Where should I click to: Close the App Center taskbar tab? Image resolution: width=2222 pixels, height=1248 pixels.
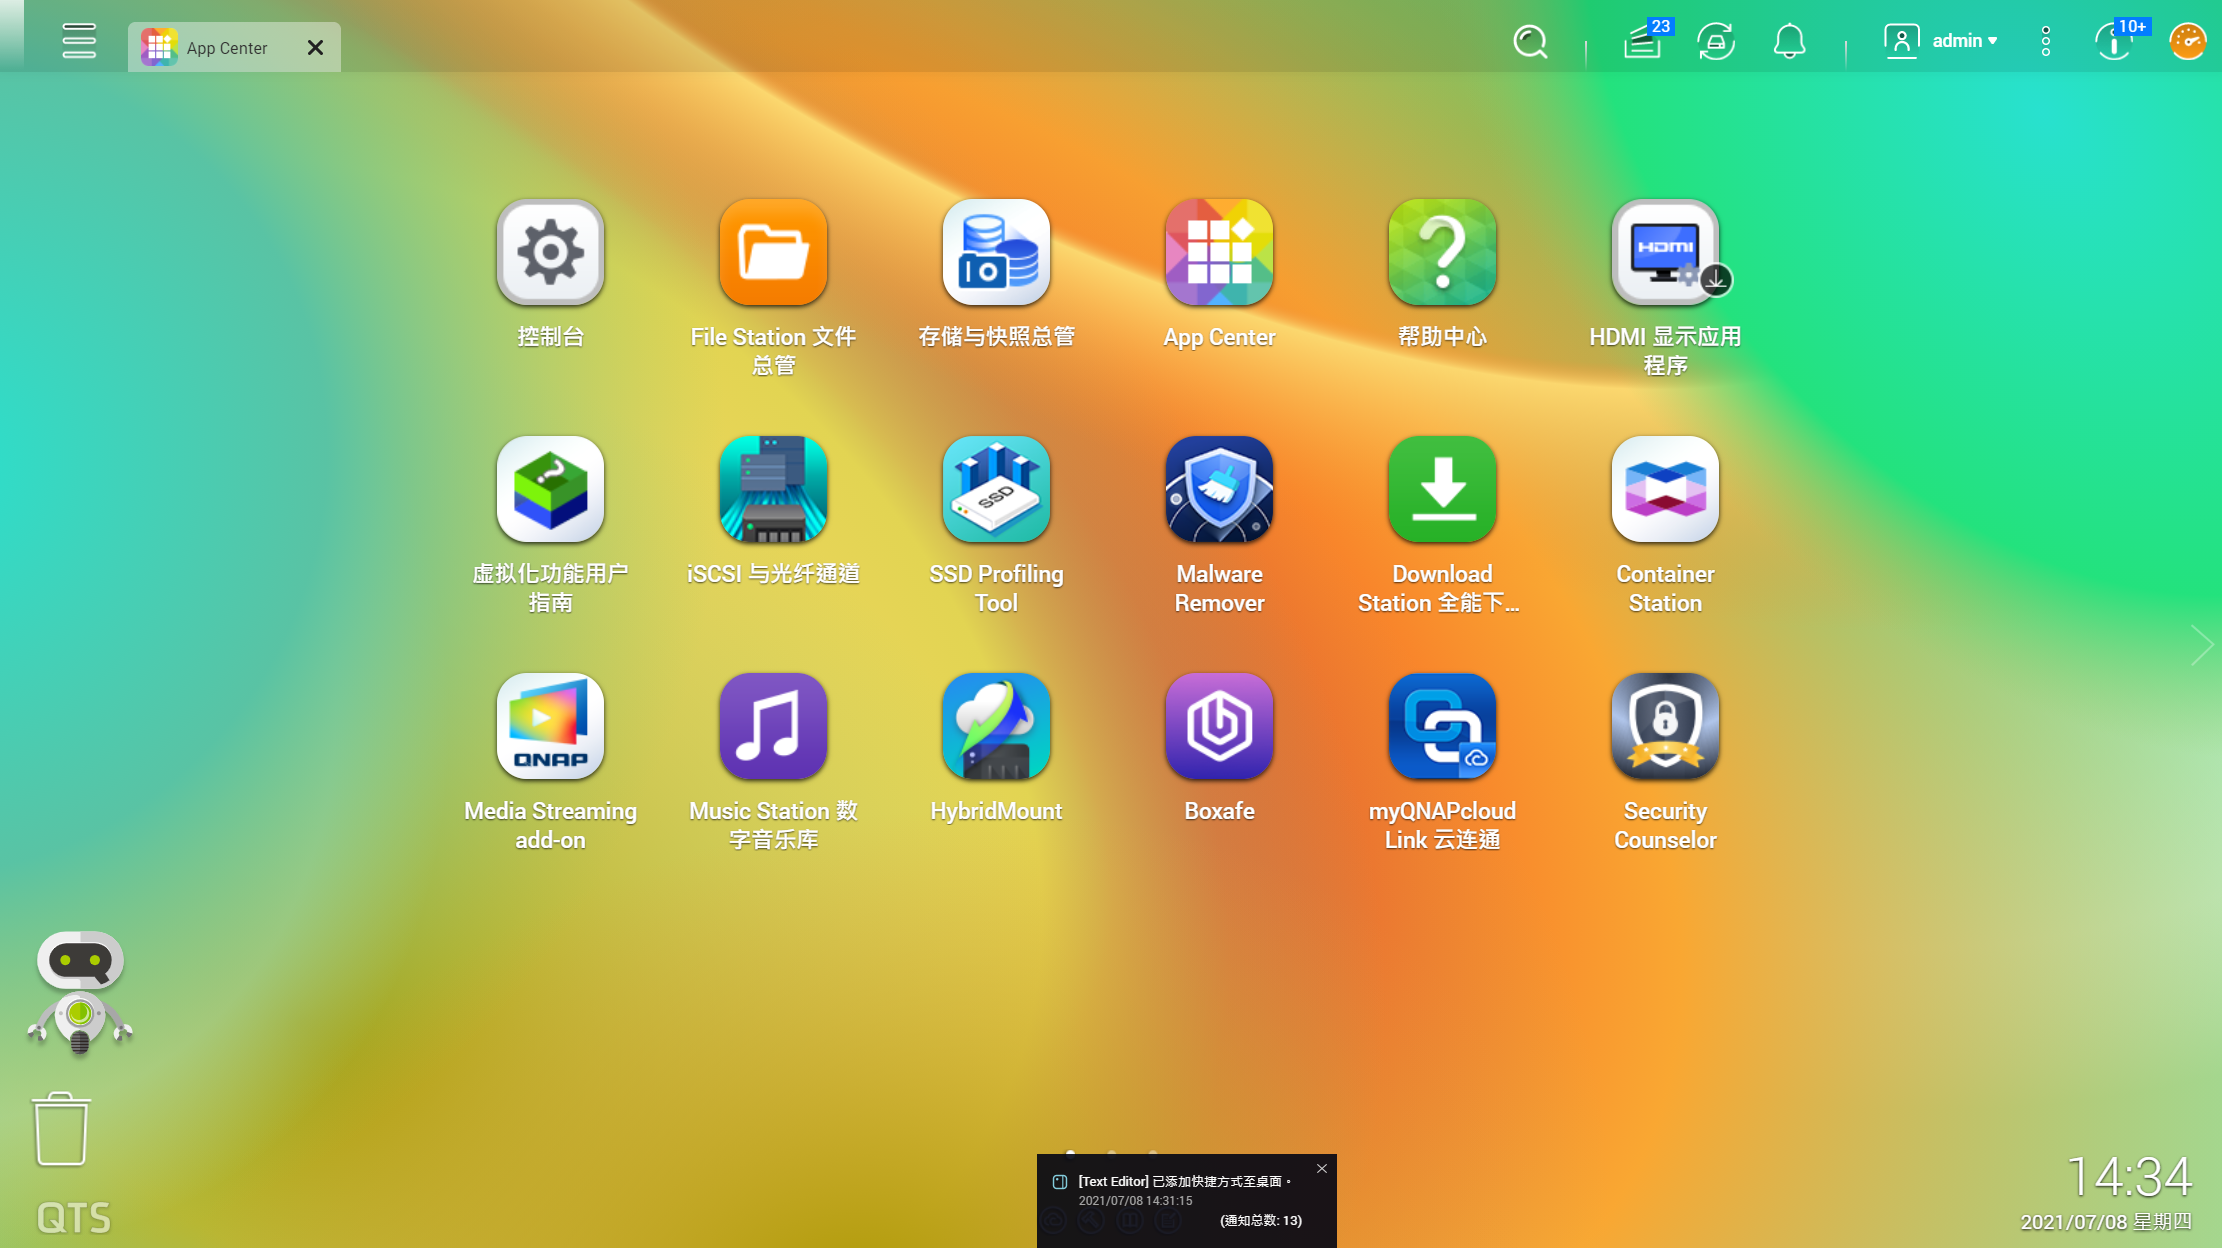[x=315, y=47]
